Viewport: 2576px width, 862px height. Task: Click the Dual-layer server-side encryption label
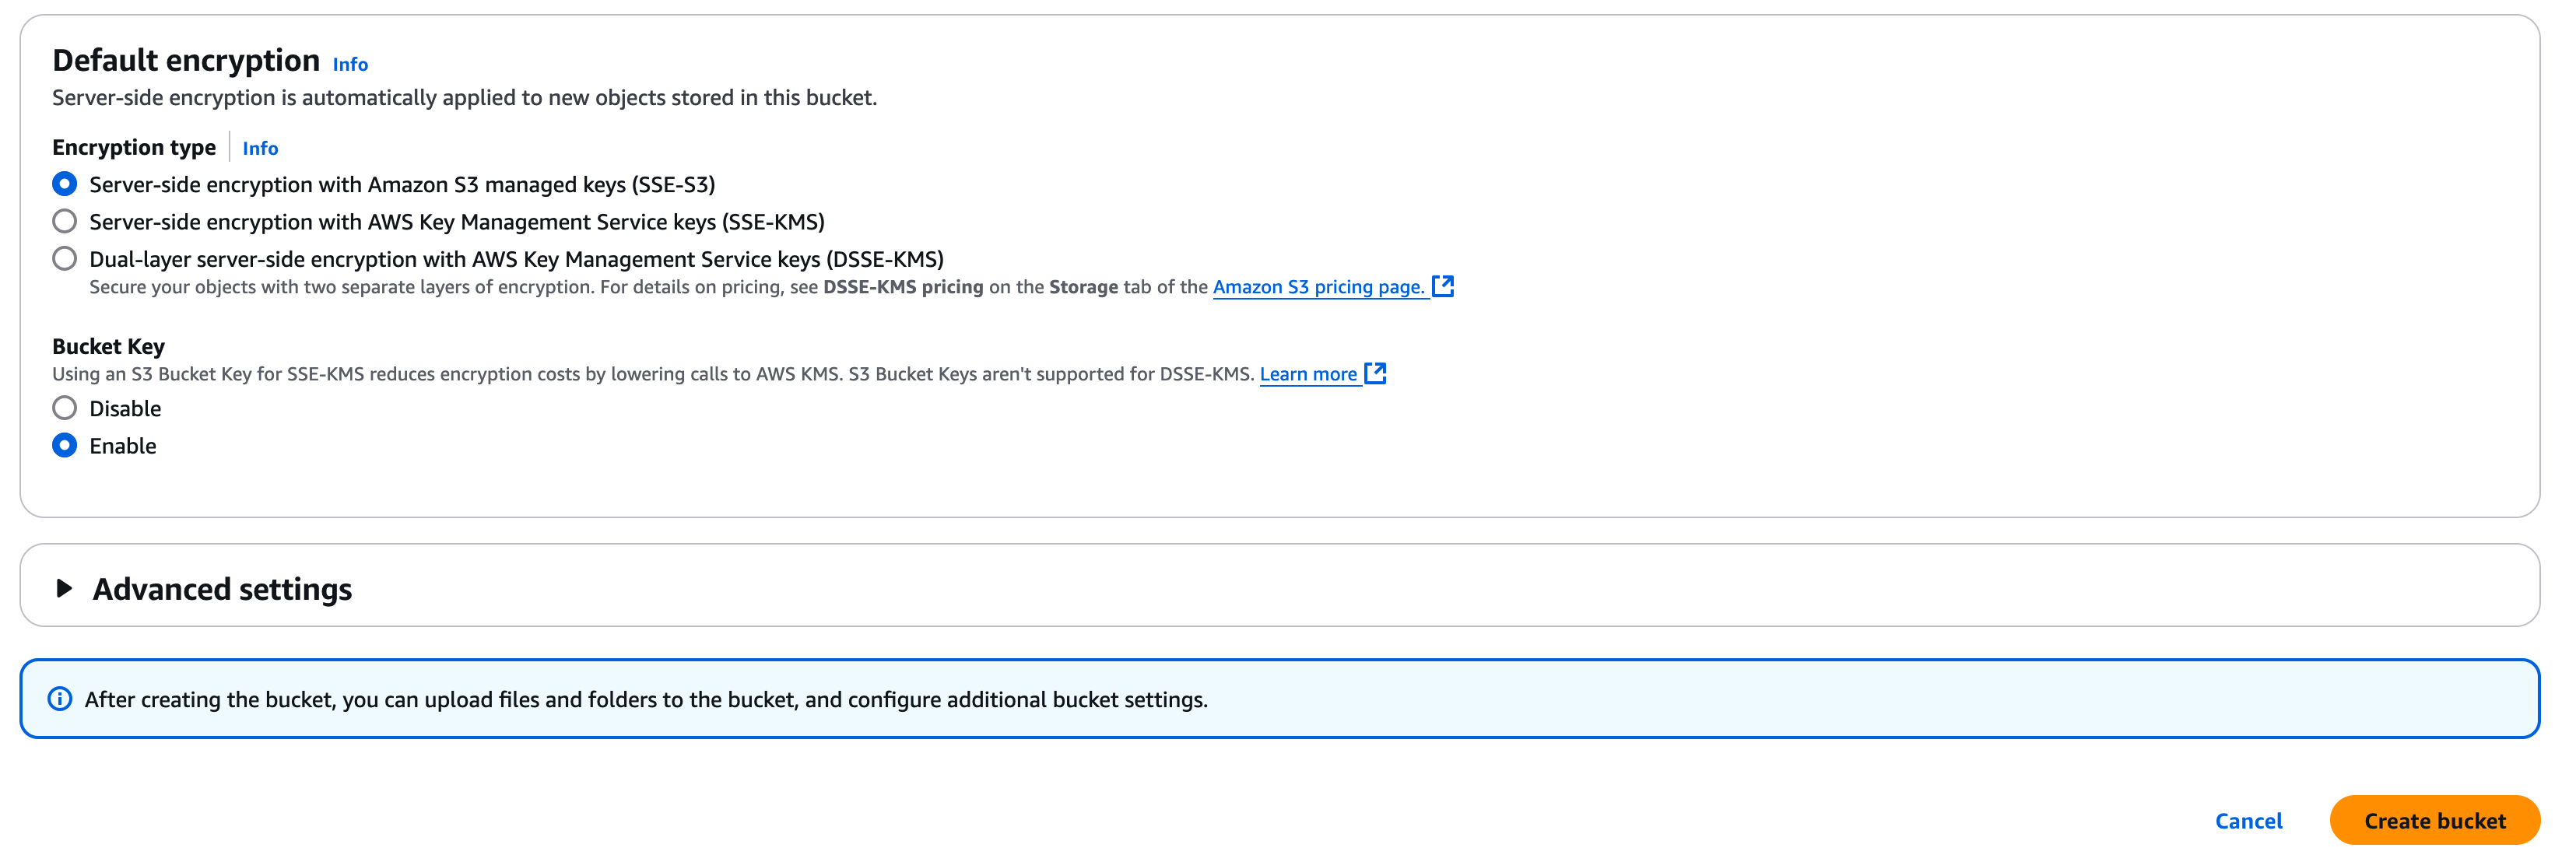coord(516,259)
